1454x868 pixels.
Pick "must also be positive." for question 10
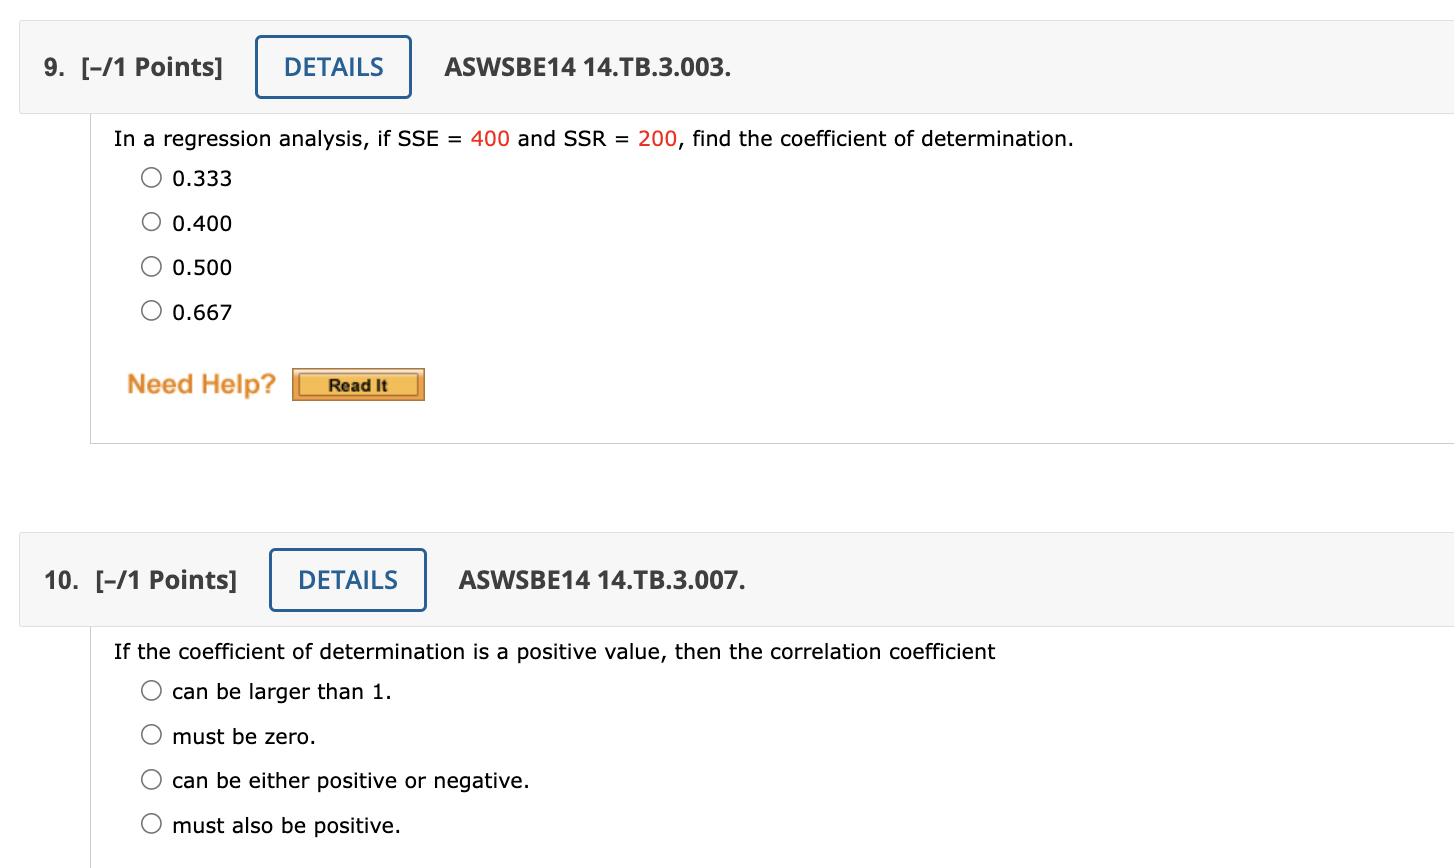(151, 823)
